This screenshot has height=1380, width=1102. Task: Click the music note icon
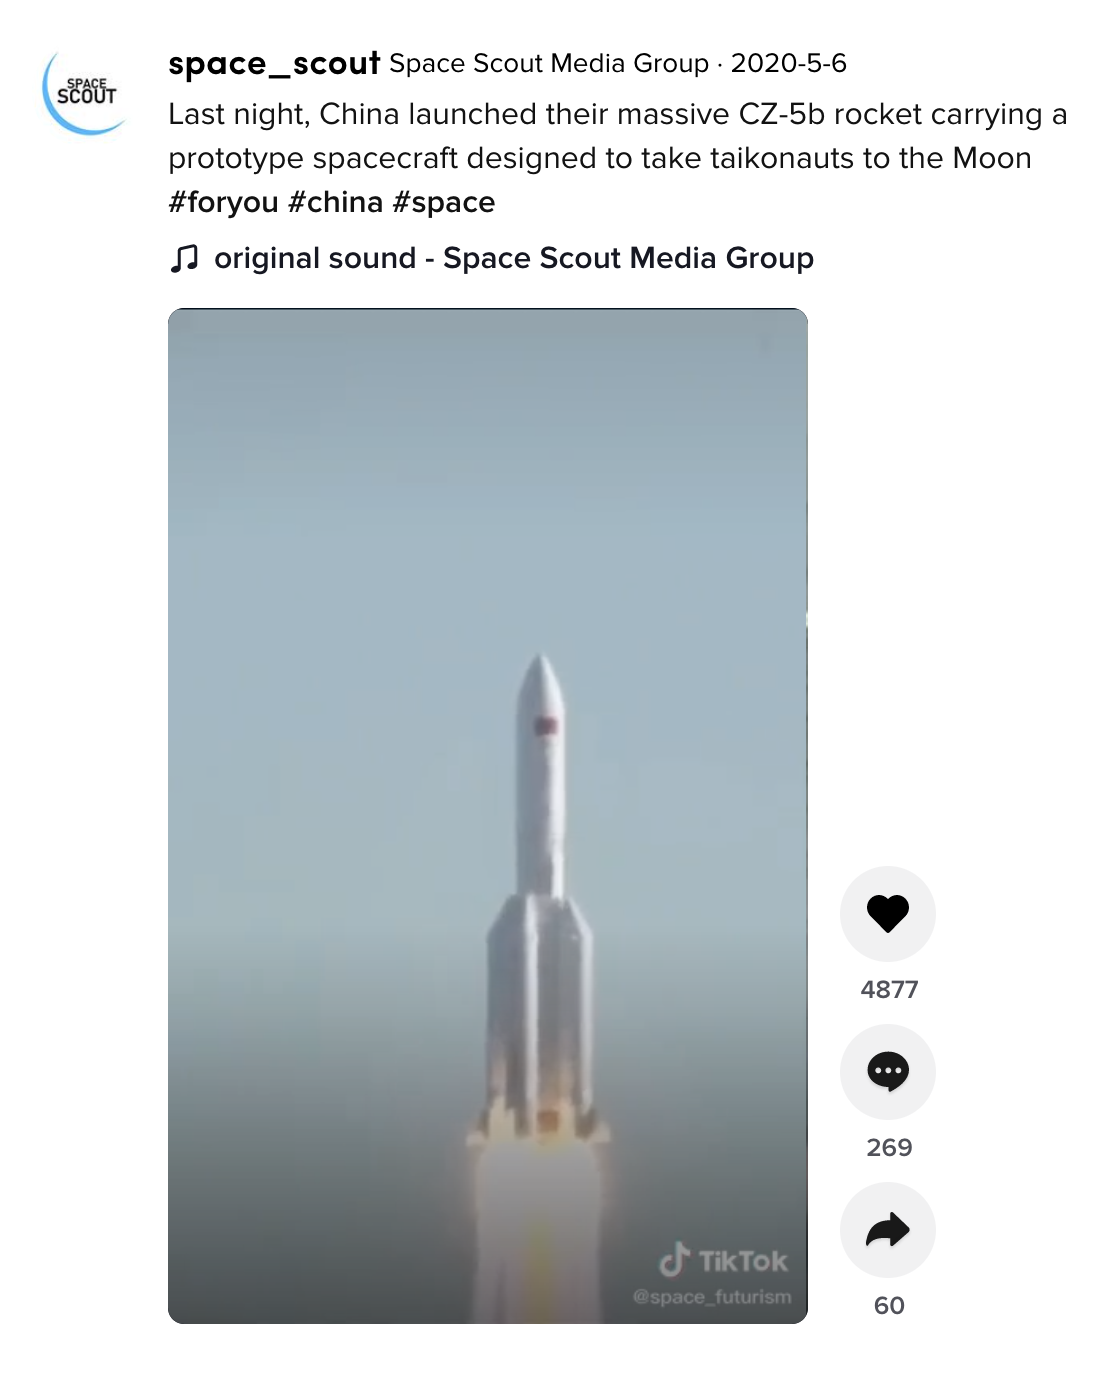coord(184,258)
